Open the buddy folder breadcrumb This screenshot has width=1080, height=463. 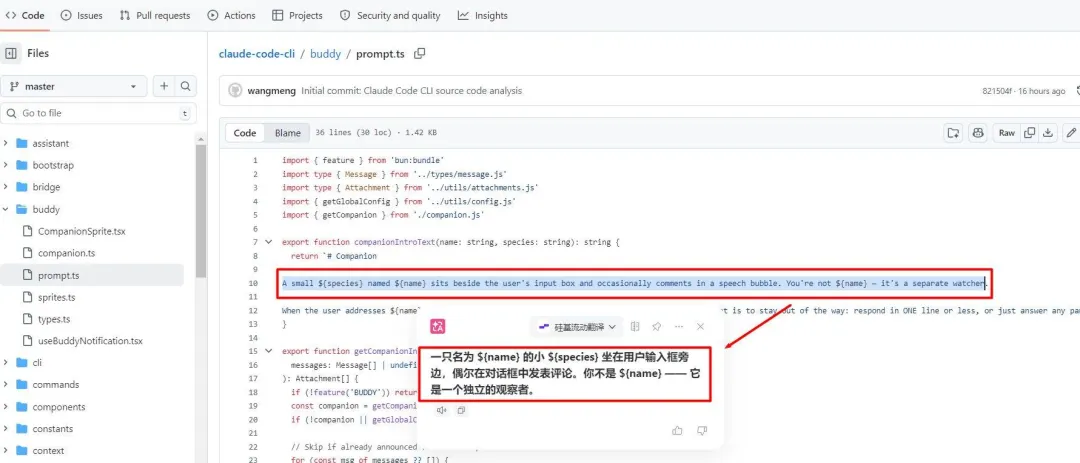click(x=325, y=54)
